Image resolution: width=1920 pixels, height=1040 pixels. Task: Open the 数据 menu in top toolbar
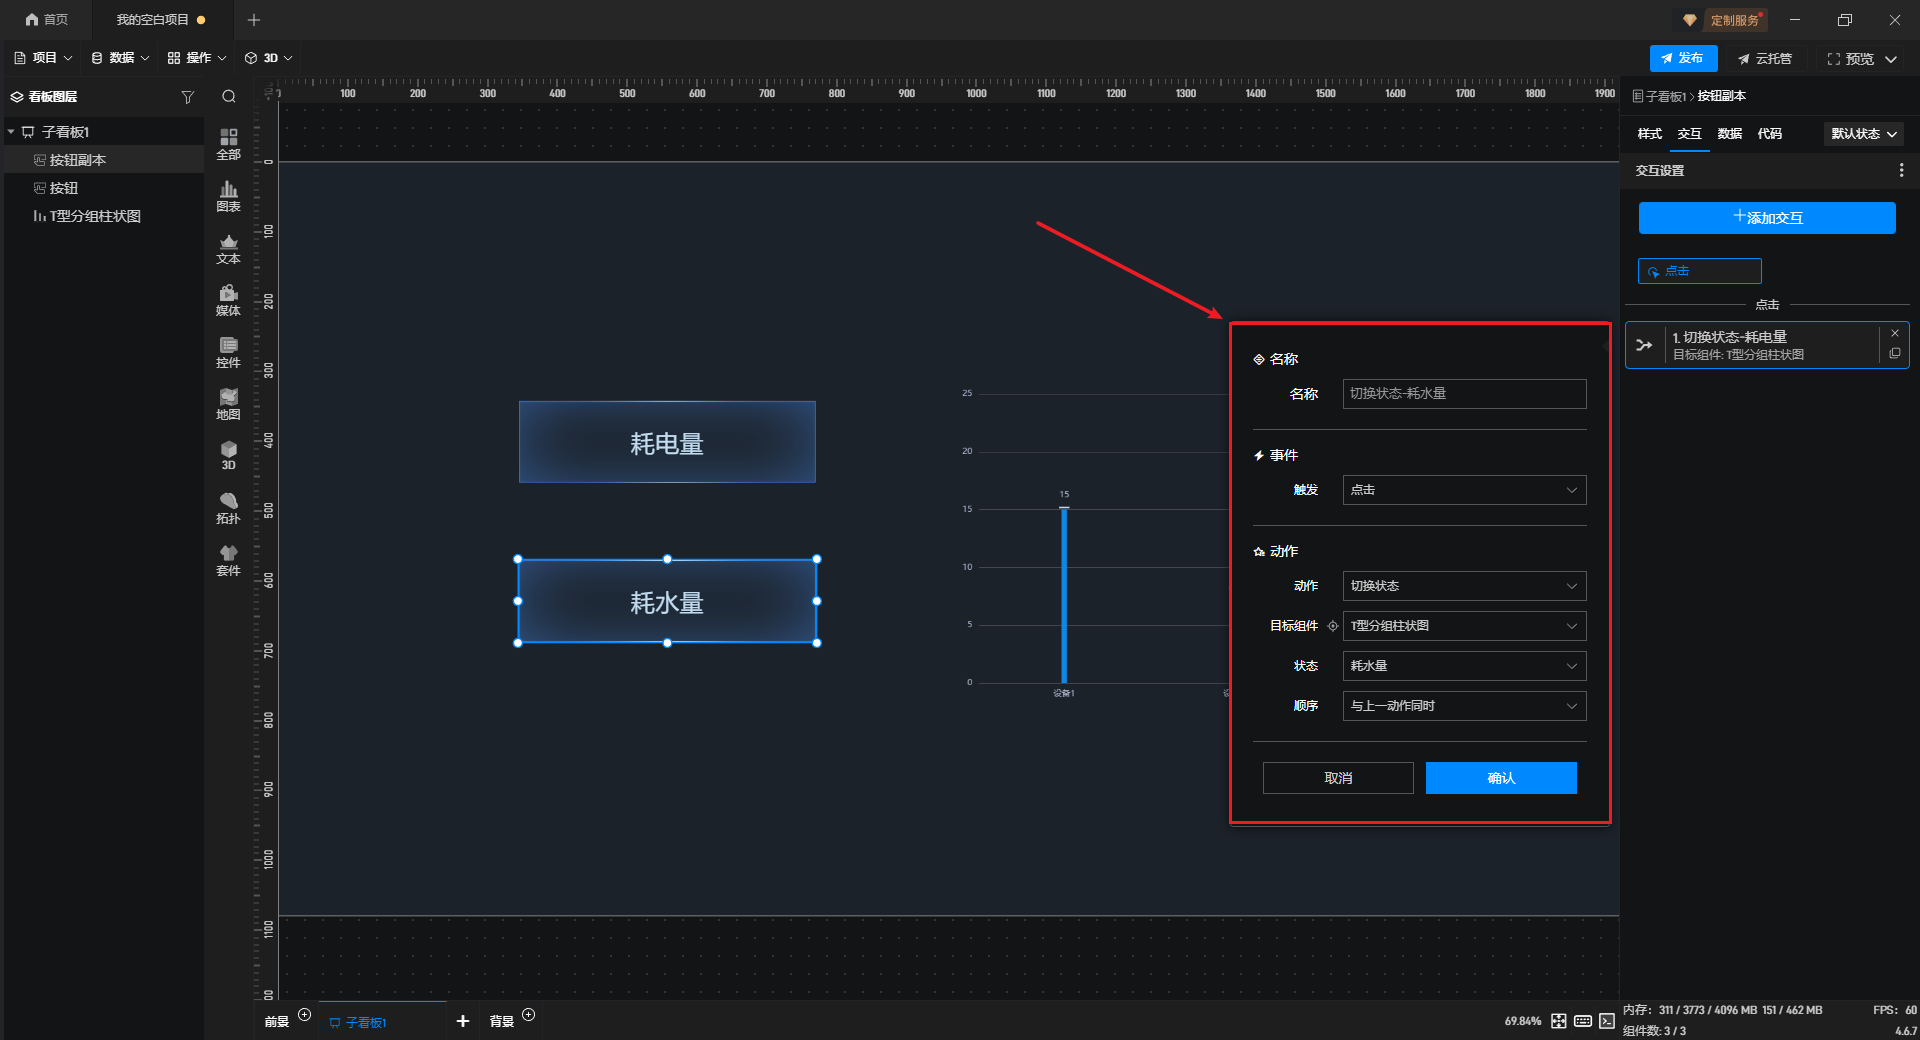(120, 58)
